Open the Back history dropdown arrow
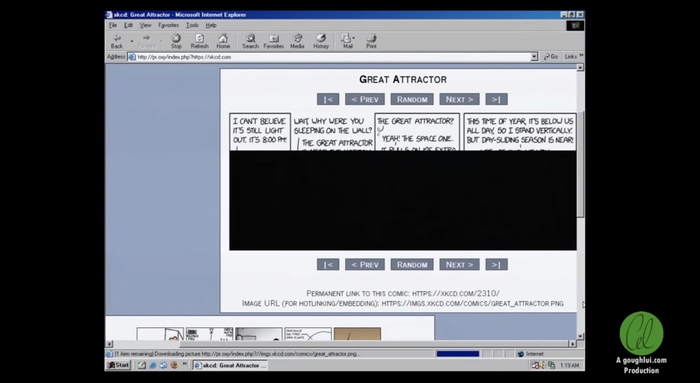 (x=132, y=42)
